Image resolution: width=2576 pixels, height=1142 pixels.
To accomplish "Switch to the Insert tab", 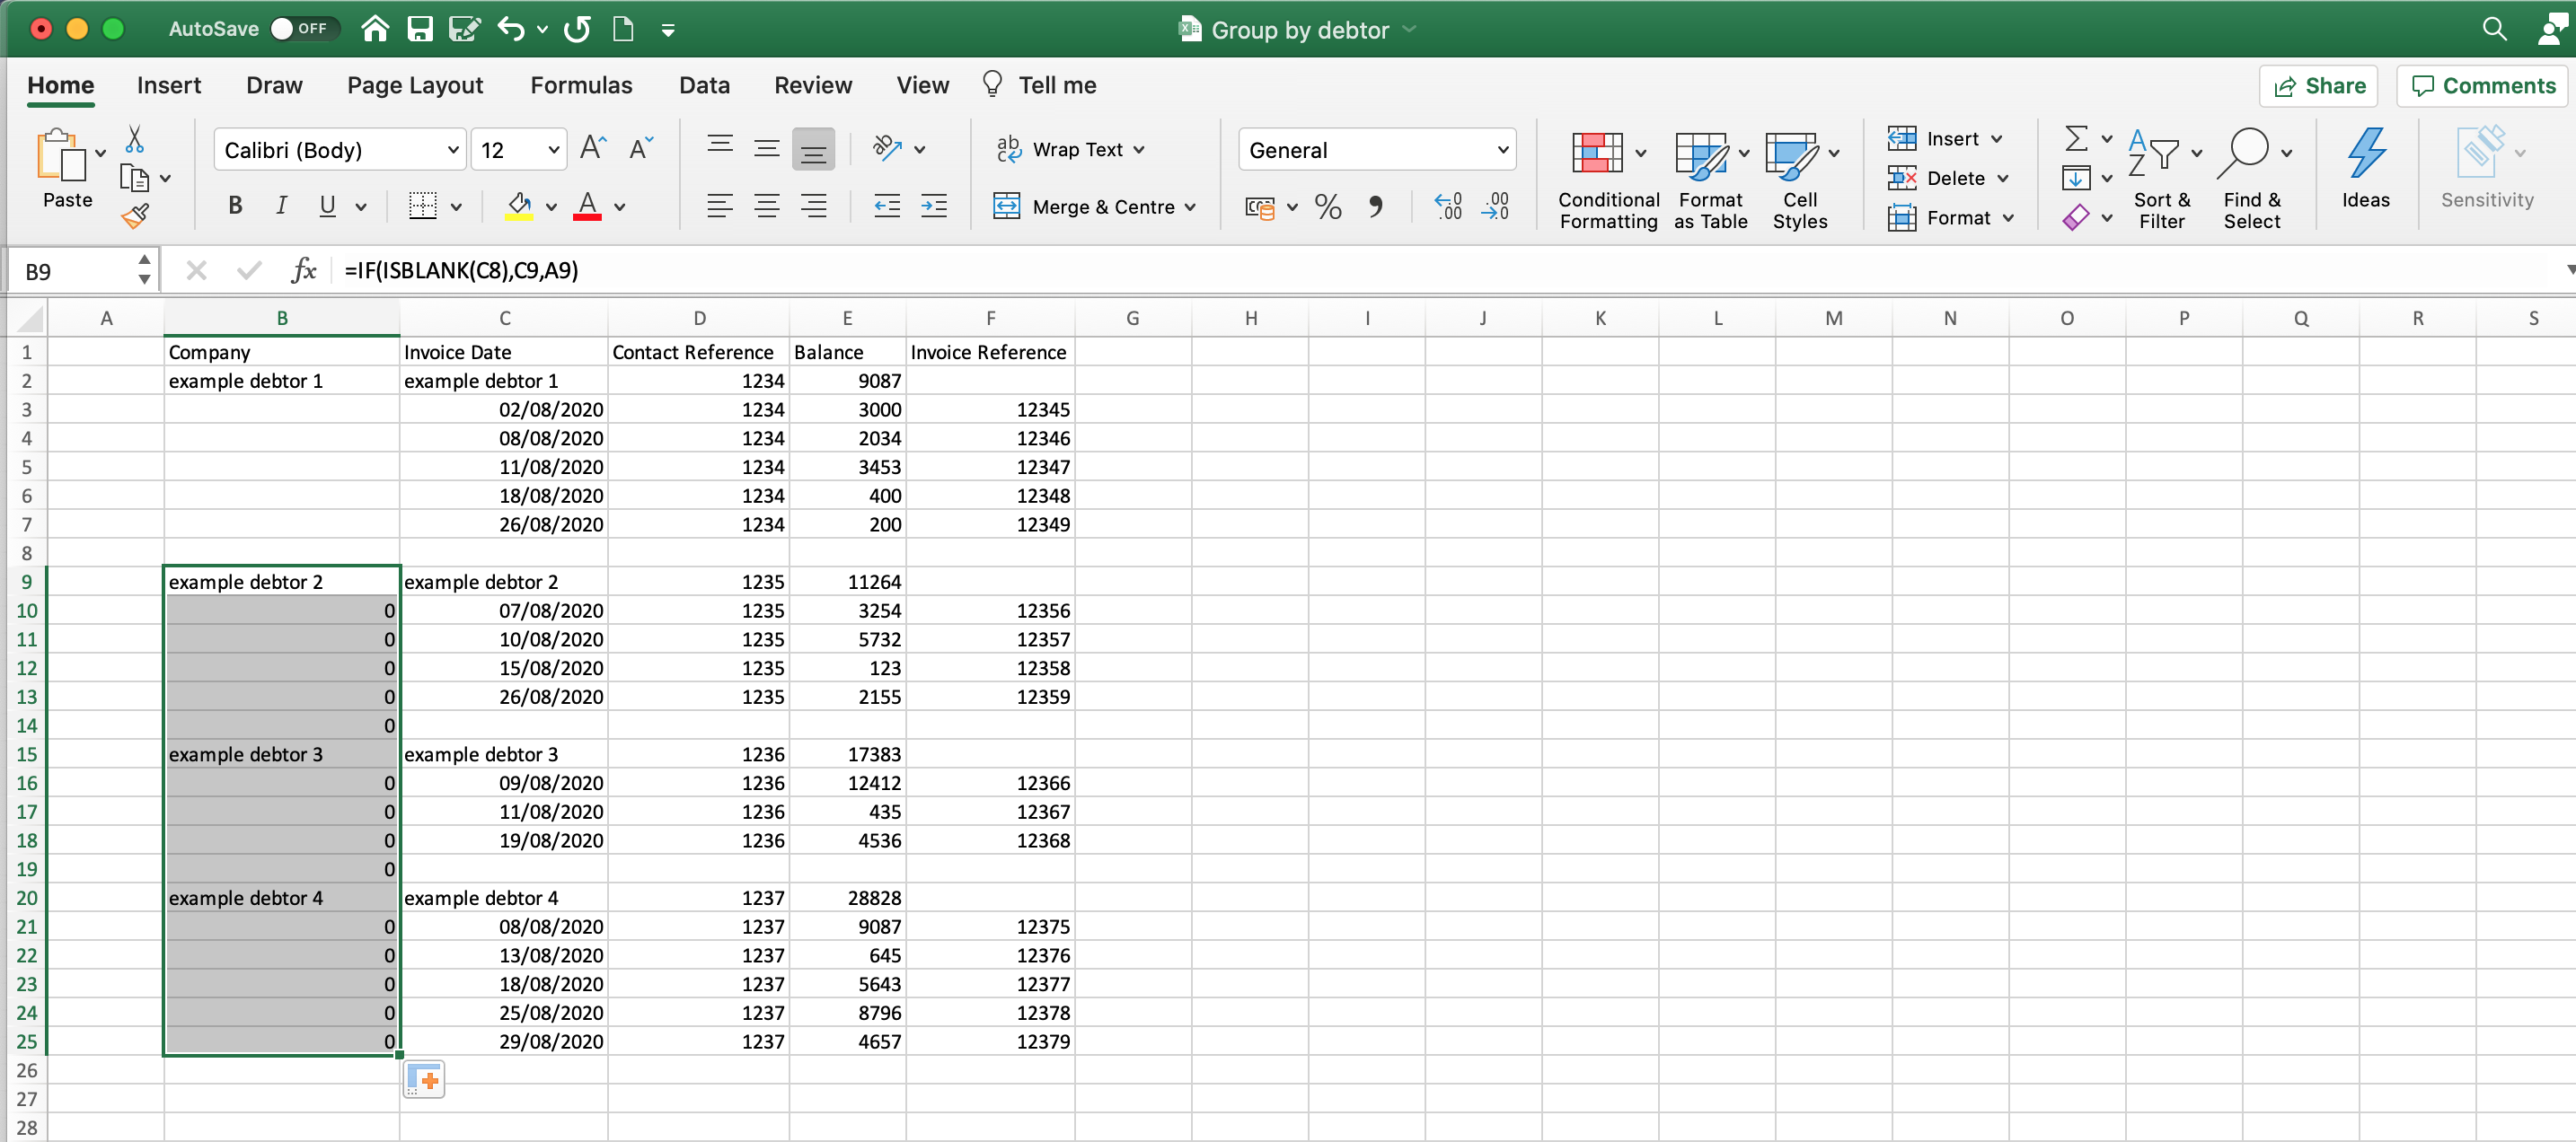I will [169, 85].
